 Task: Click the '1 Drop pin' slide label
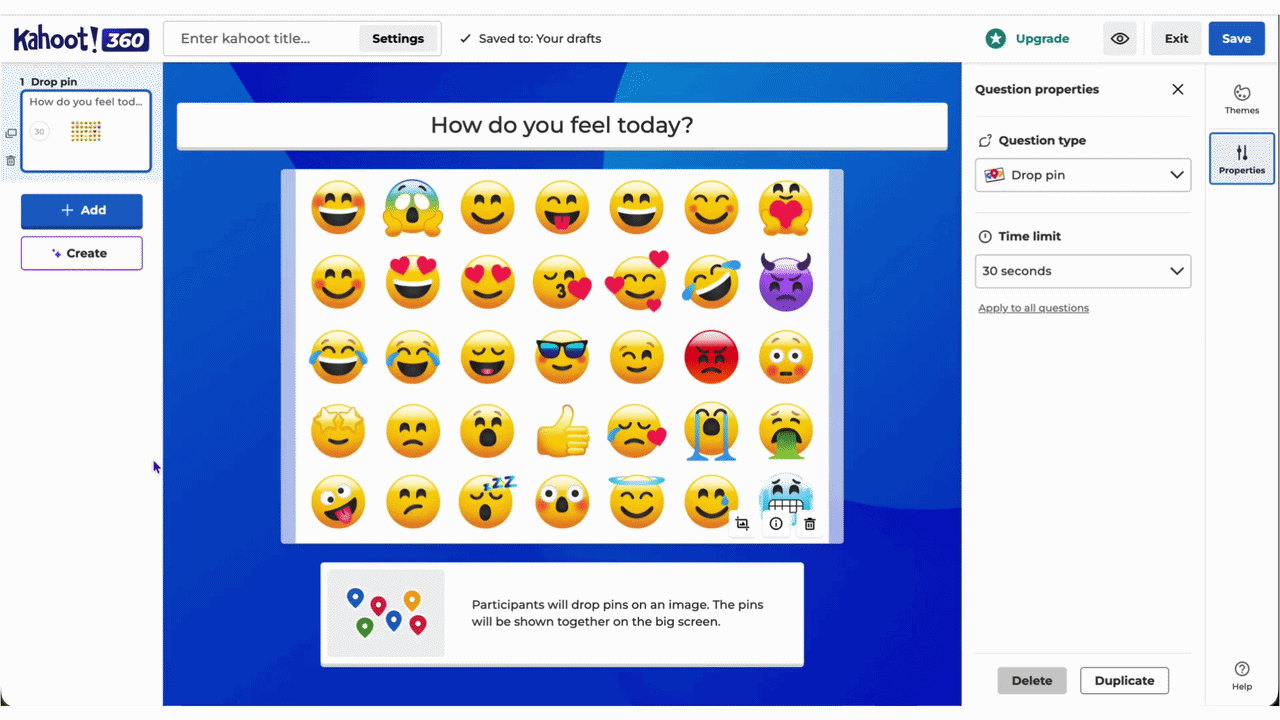[48, 82]
